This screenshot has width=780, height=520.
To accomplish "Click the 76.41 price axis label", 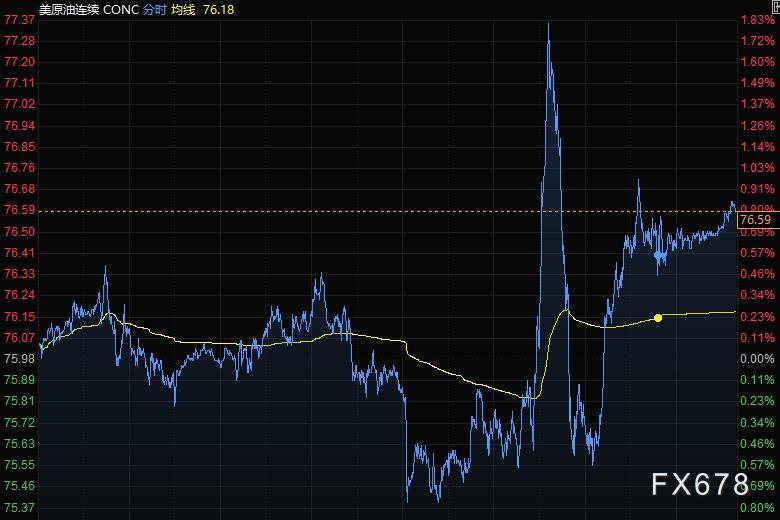I will pos(19,253).
